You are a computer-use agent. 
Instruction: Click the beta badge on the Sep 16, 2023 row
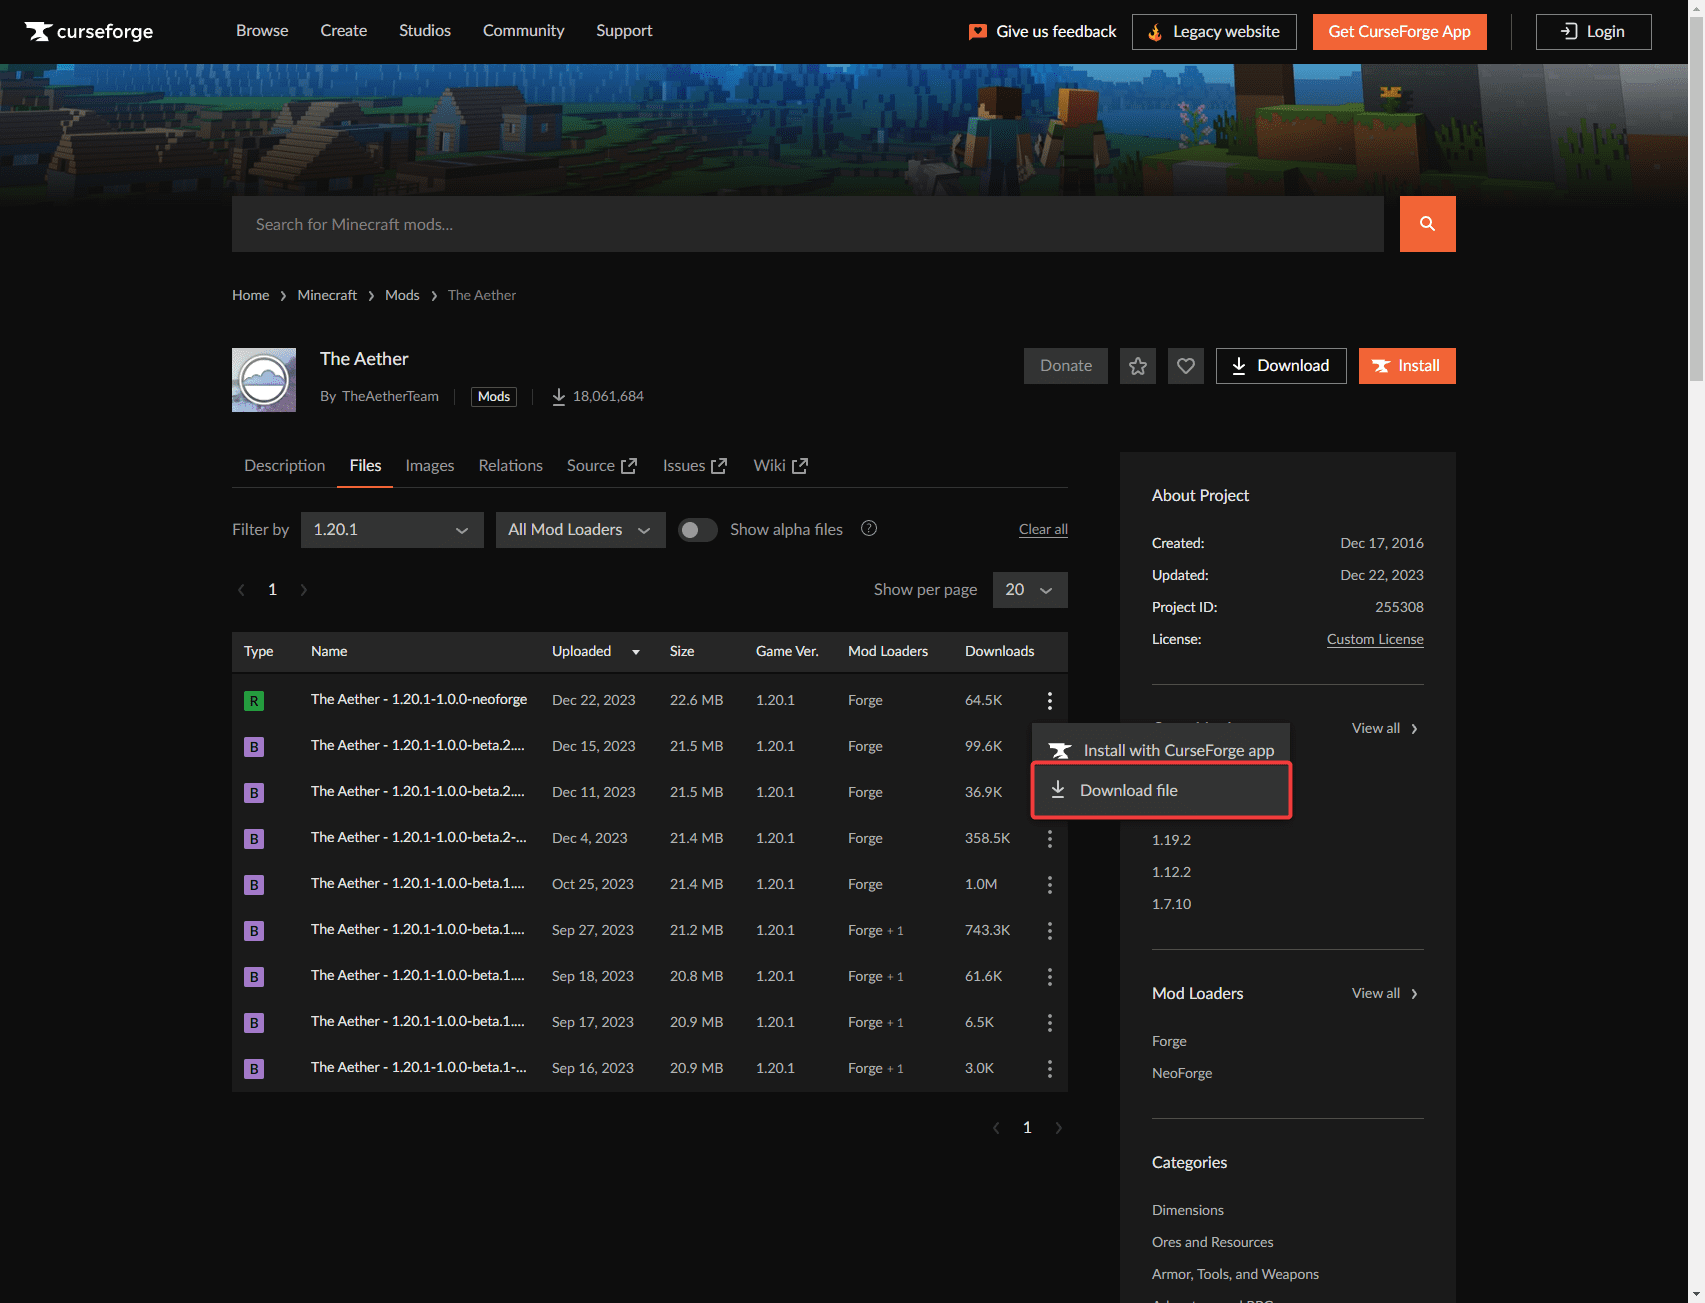point(254,1069)
